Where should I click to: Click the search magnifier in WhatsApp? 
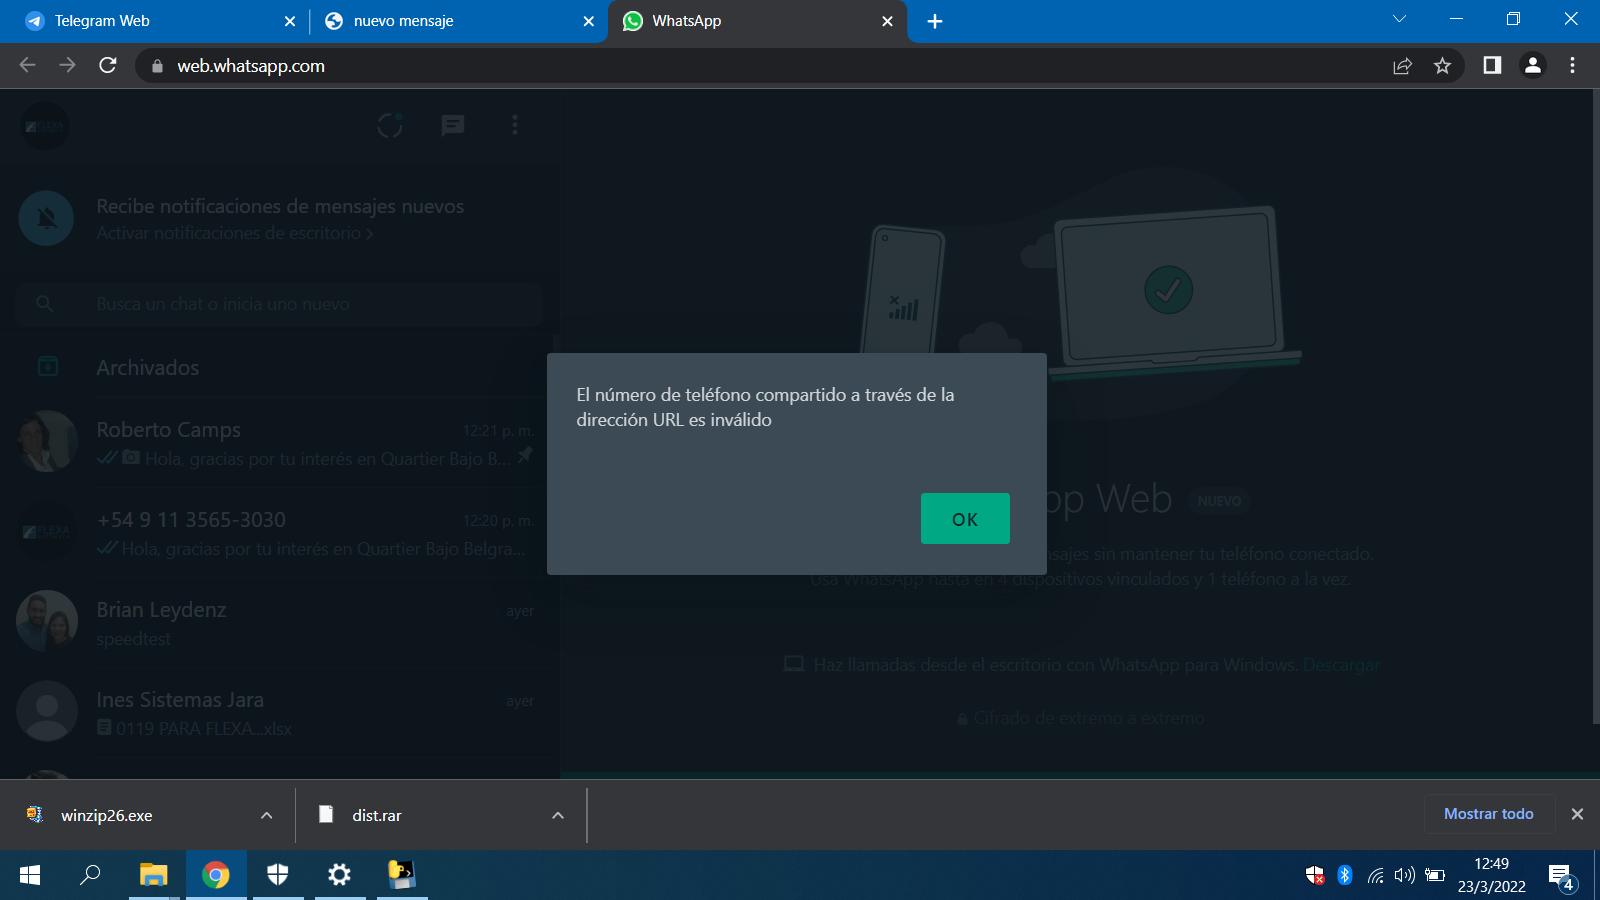point(44,303)
